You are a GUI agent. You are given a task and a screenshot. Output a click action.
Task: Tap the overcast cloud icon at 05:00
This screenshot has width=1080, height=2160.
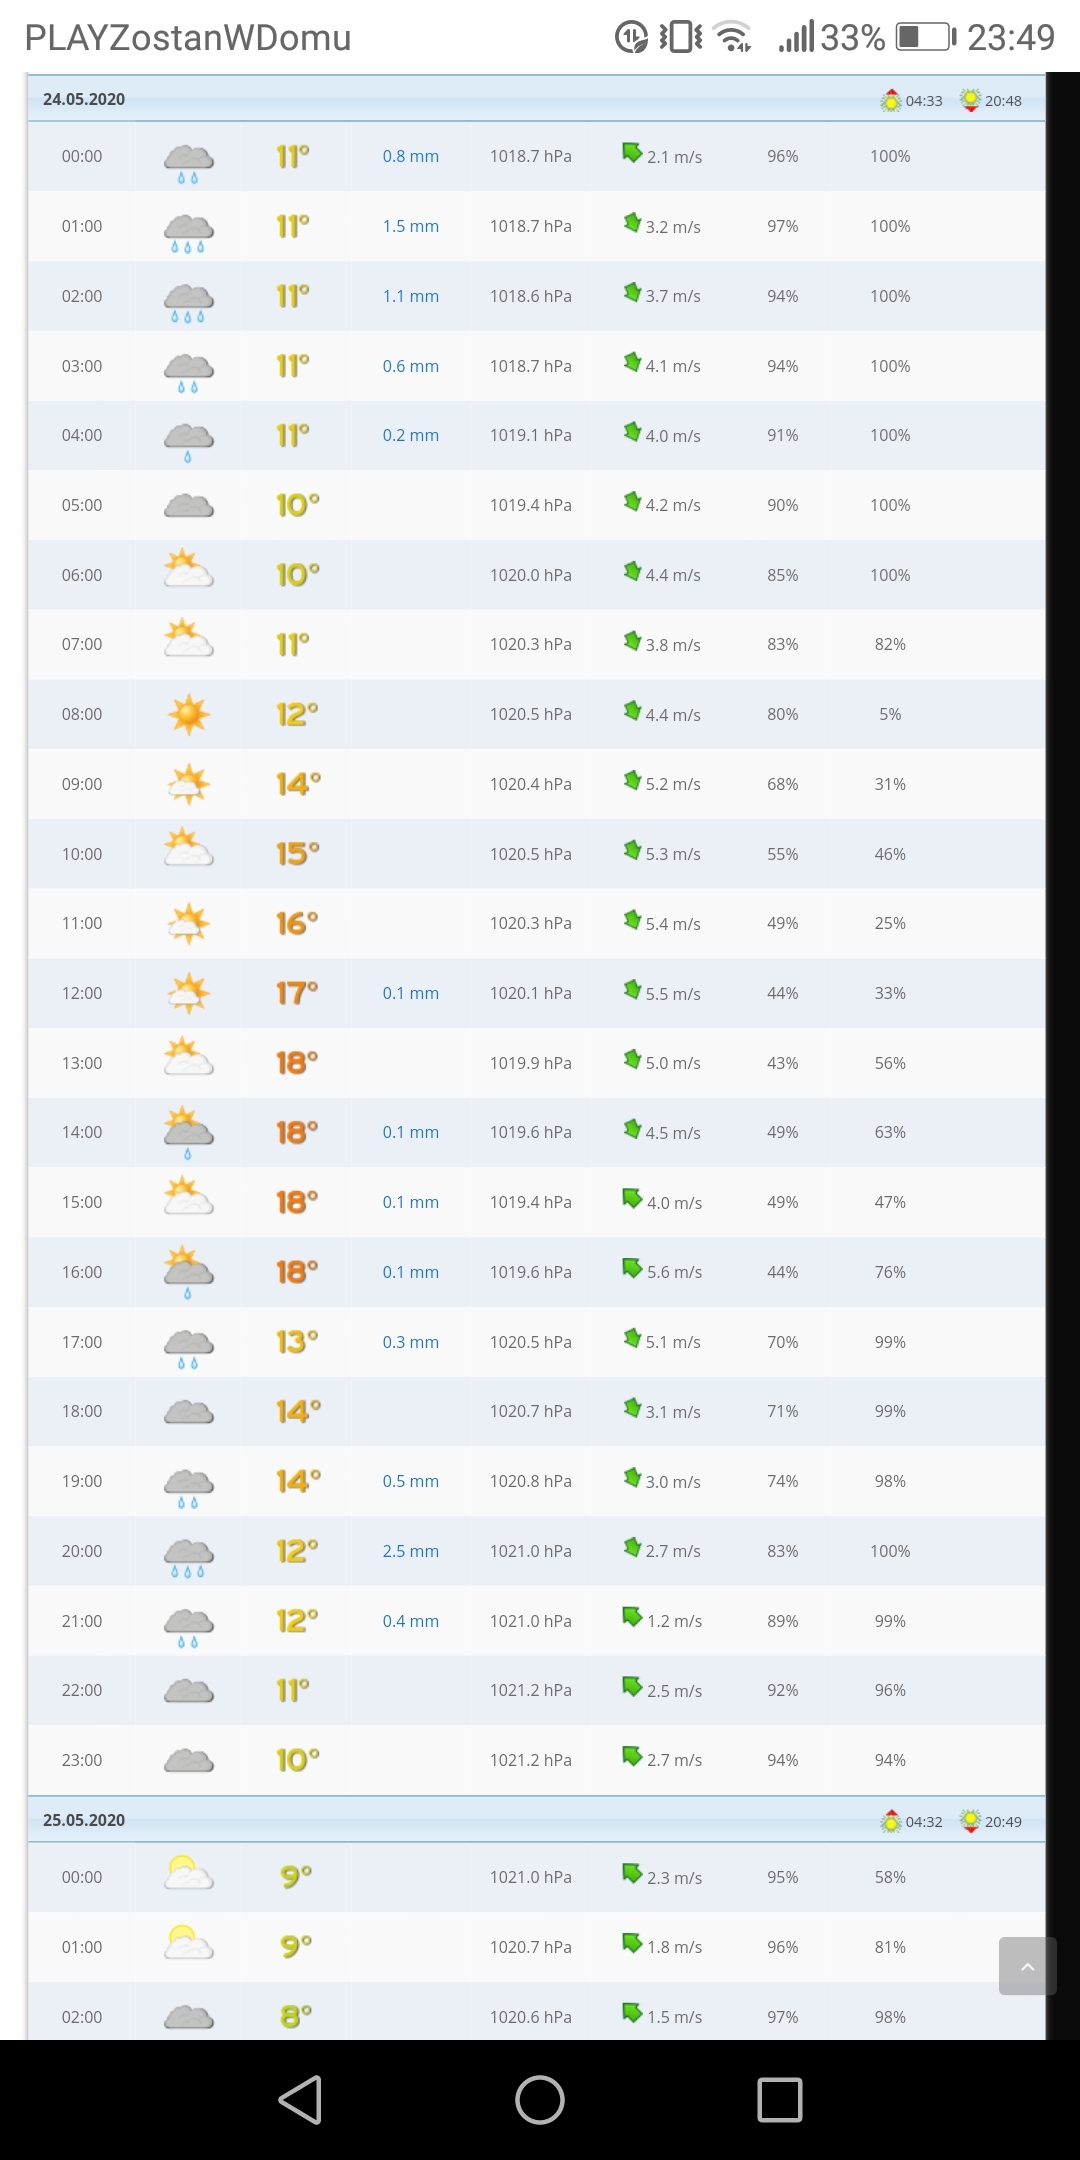[188, 506]
